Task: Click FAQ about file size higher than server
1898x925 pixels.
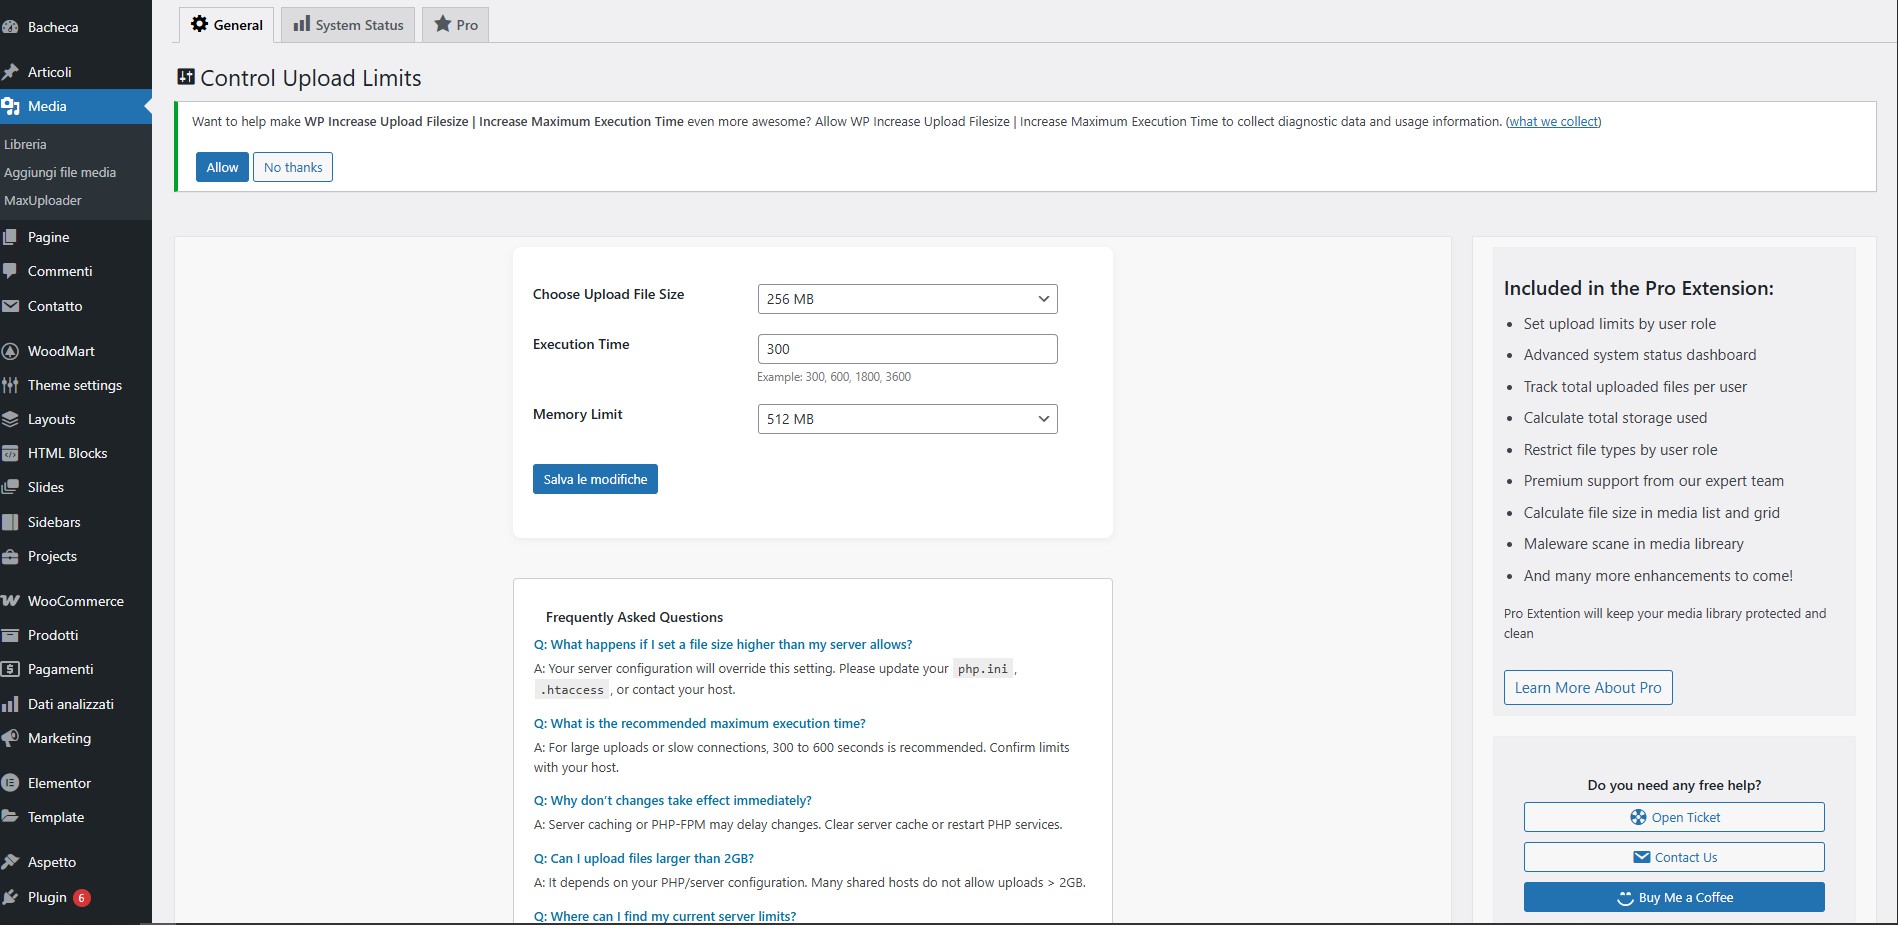Action: (x=723, y=645)
